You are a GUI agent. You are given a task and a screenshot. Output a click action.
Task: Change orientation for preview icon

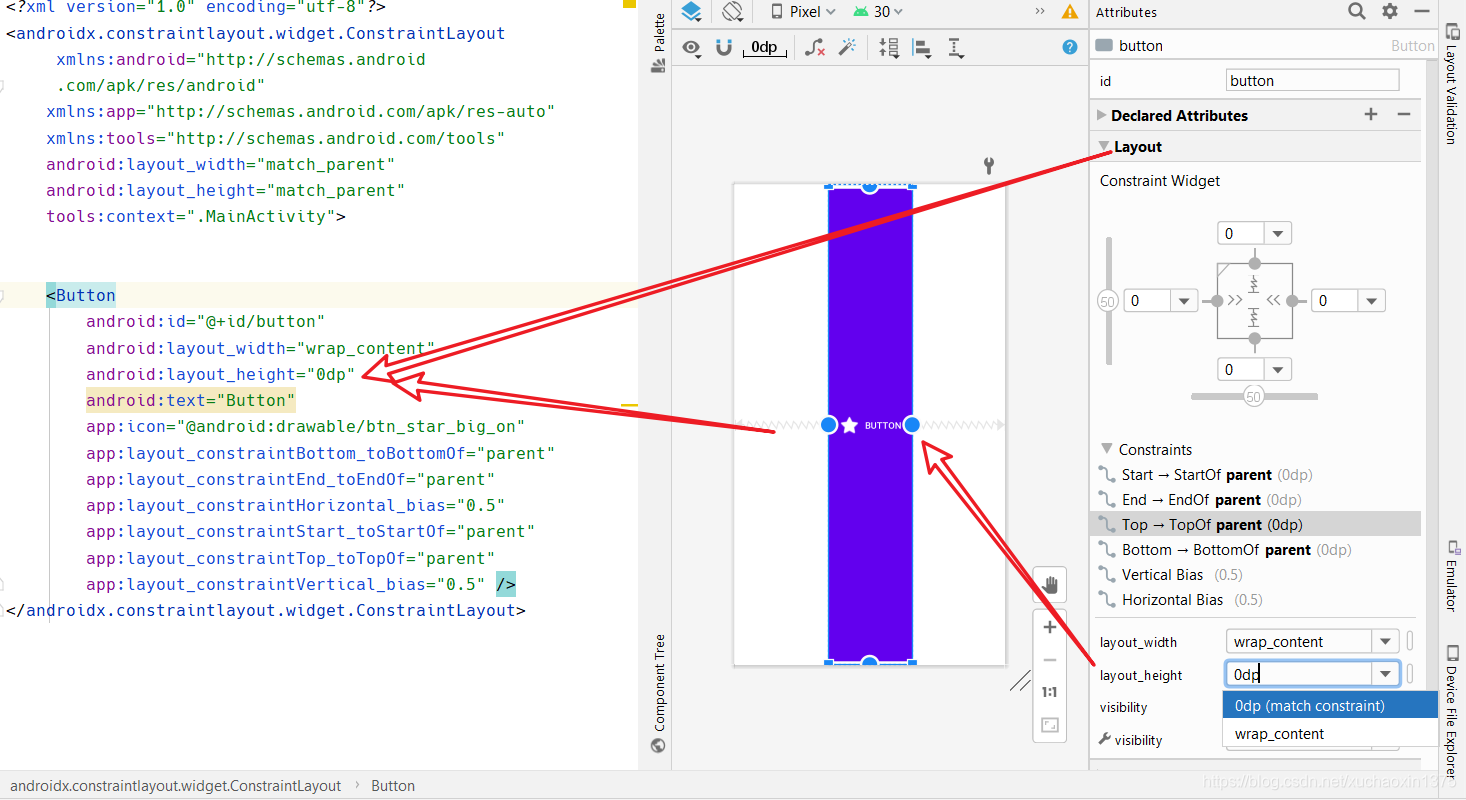click(734, 12)
